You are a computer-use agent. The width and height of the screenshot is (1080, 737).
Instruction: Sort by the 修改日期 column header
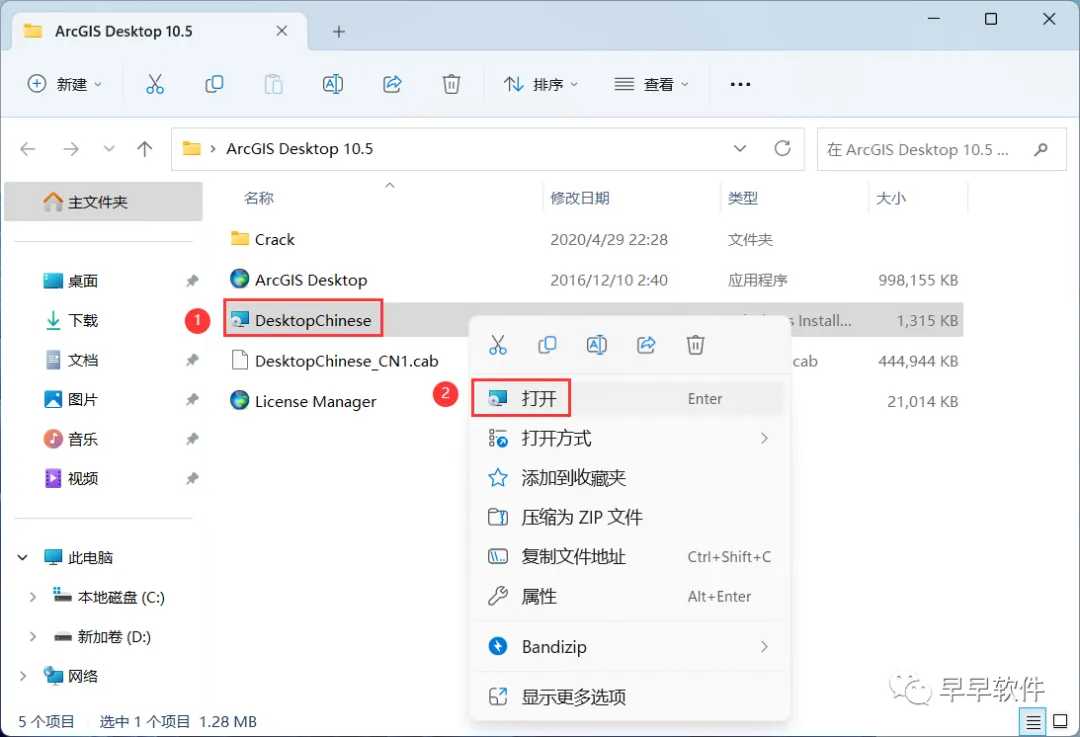(x=580, y=198)
